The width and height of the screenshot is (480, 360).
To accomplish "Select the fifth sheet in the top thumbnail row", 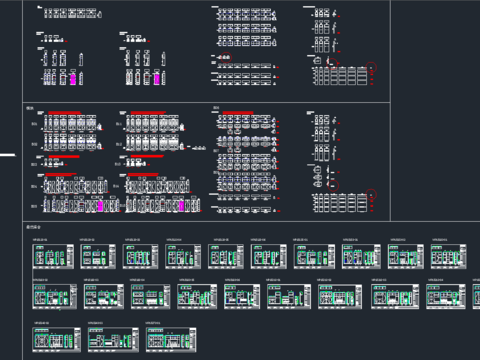I will 226,256.
